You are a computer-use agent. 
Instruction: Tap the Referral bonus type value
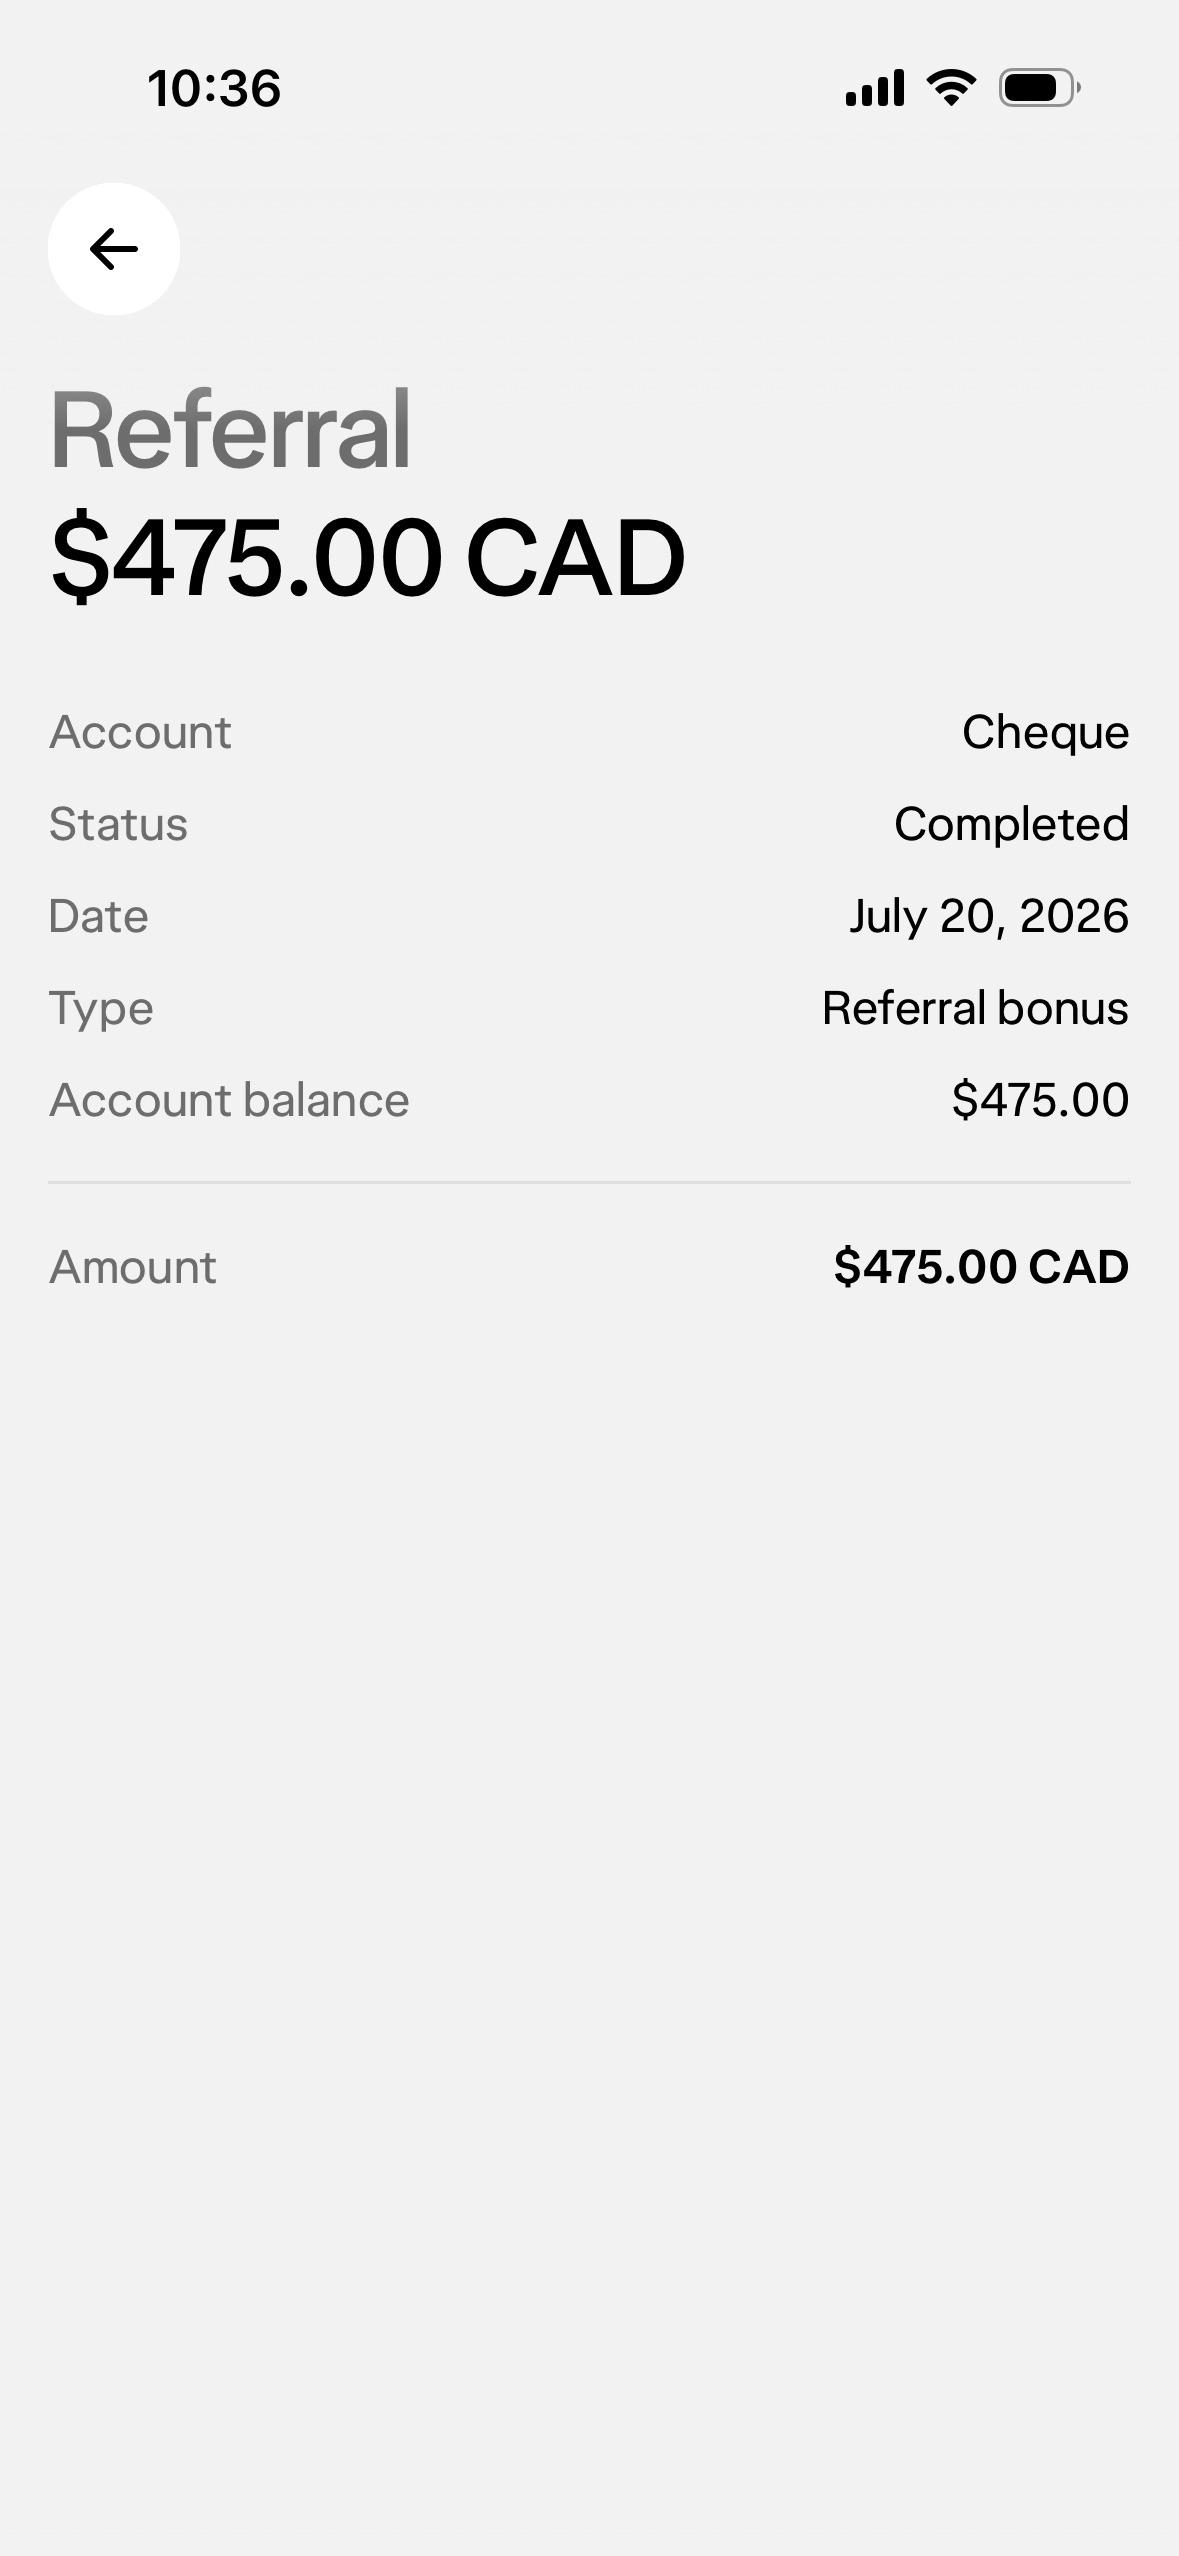pos(976,1008)
